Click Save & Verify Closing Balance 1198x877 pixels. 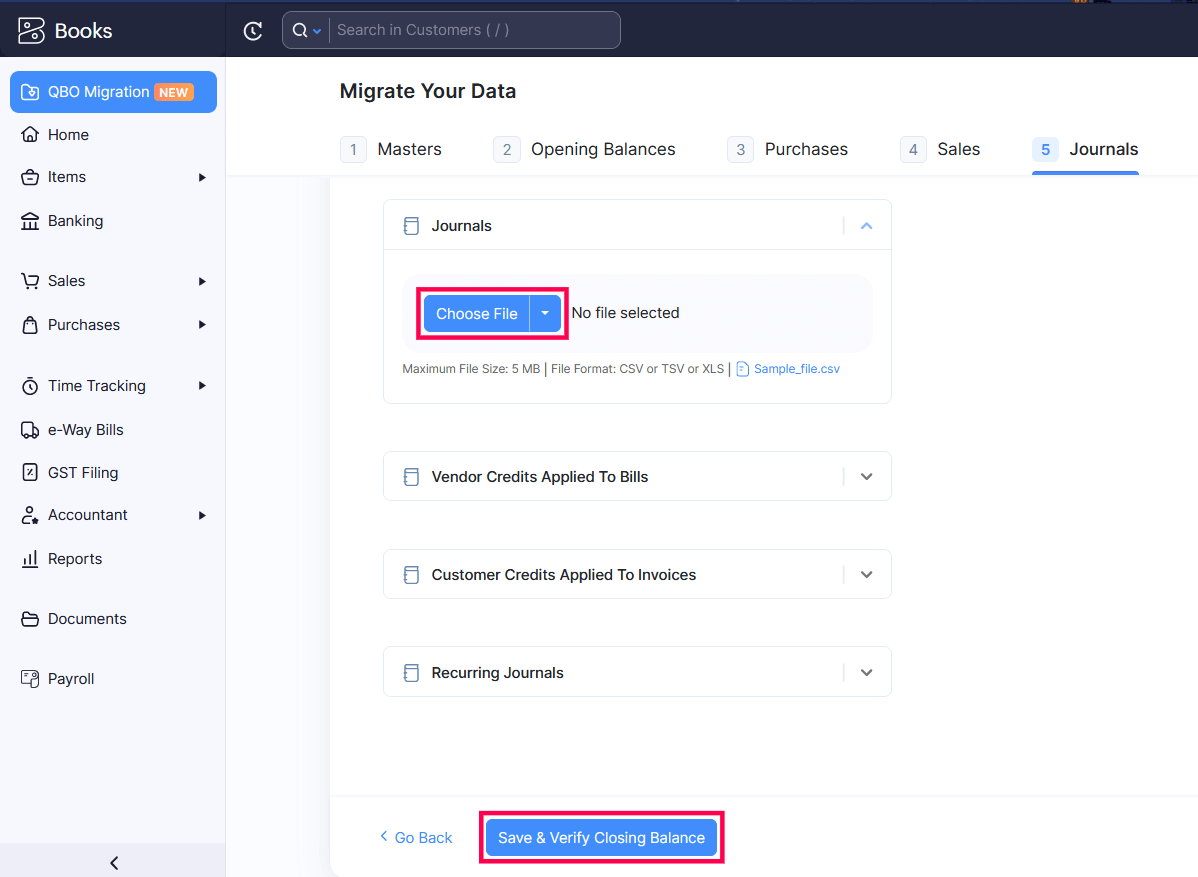coord(601,837)
